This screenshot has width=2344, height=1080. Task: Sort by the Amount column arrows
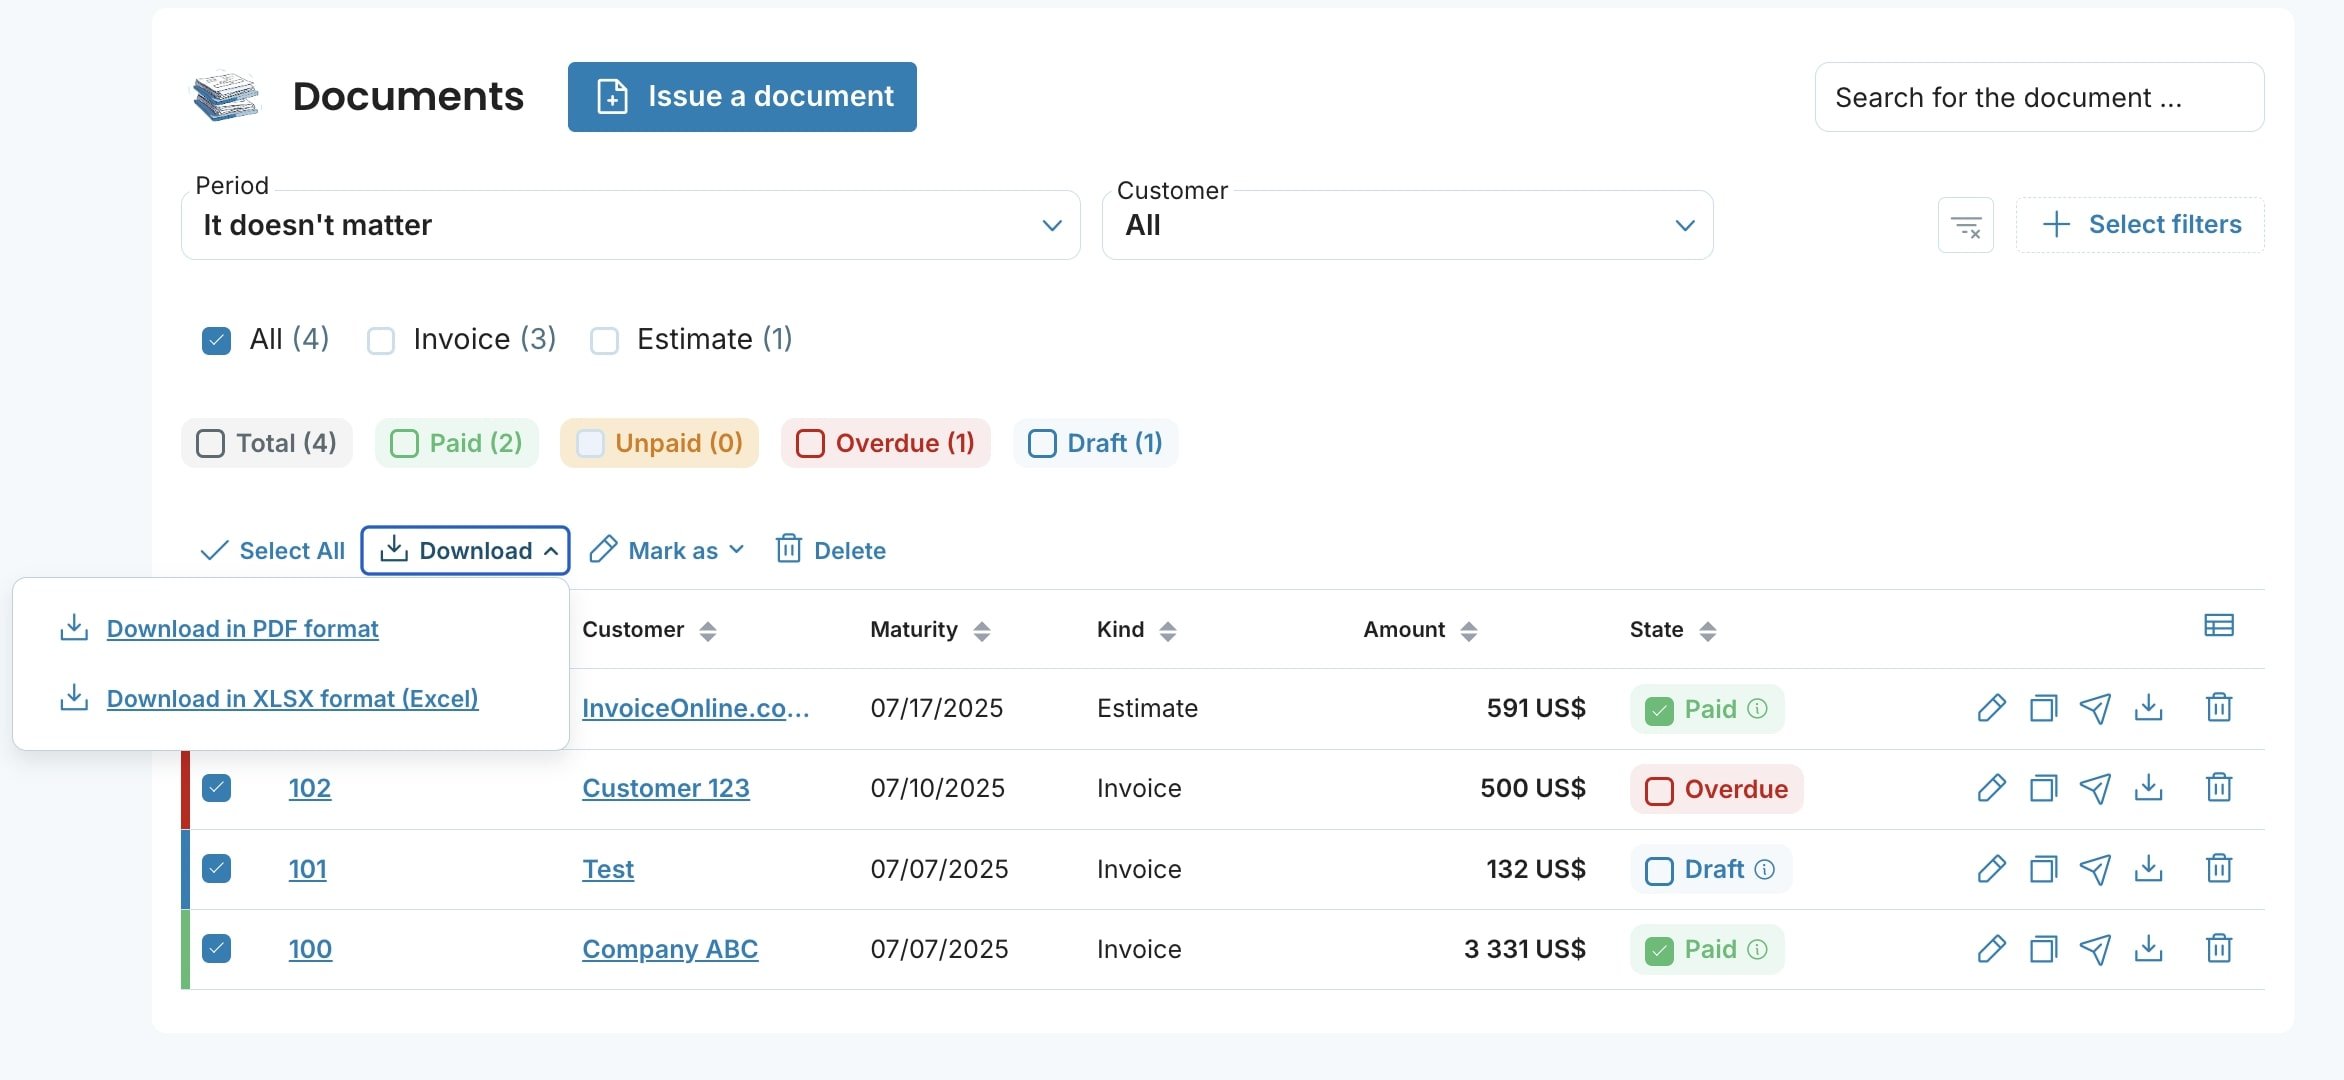pyautogui.click(x=1468, y=631)
